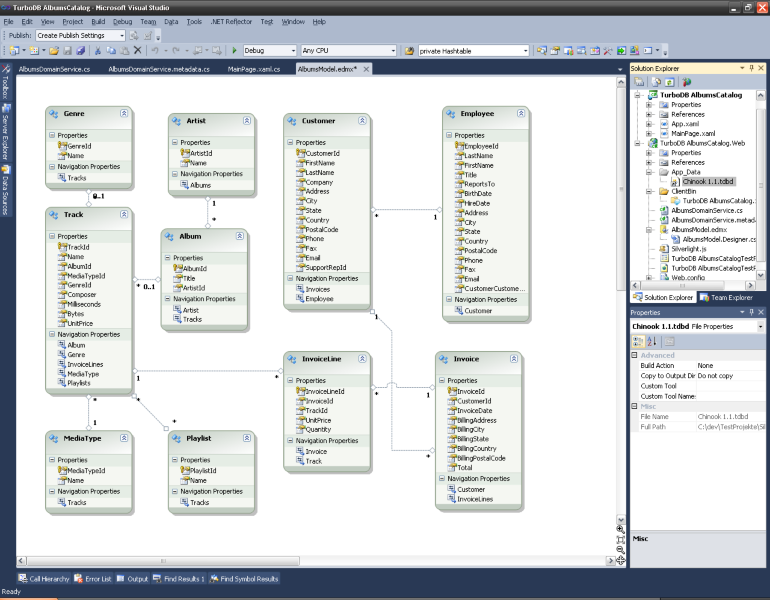Click Solution Explorer's Show All Files icon
This screenshot has height=600, width=770.
pyautogui.click(x=656, y=82)
